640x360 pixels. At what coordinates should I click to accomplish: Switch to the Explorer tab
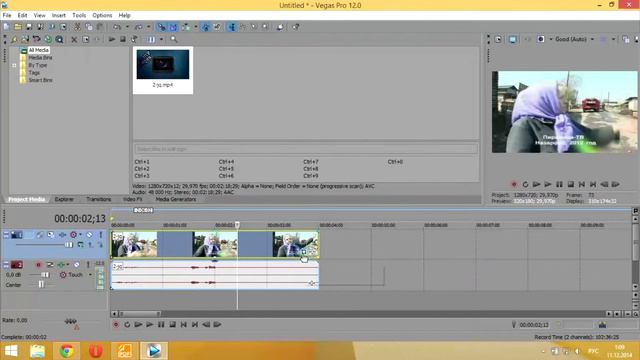pos(64,200)
